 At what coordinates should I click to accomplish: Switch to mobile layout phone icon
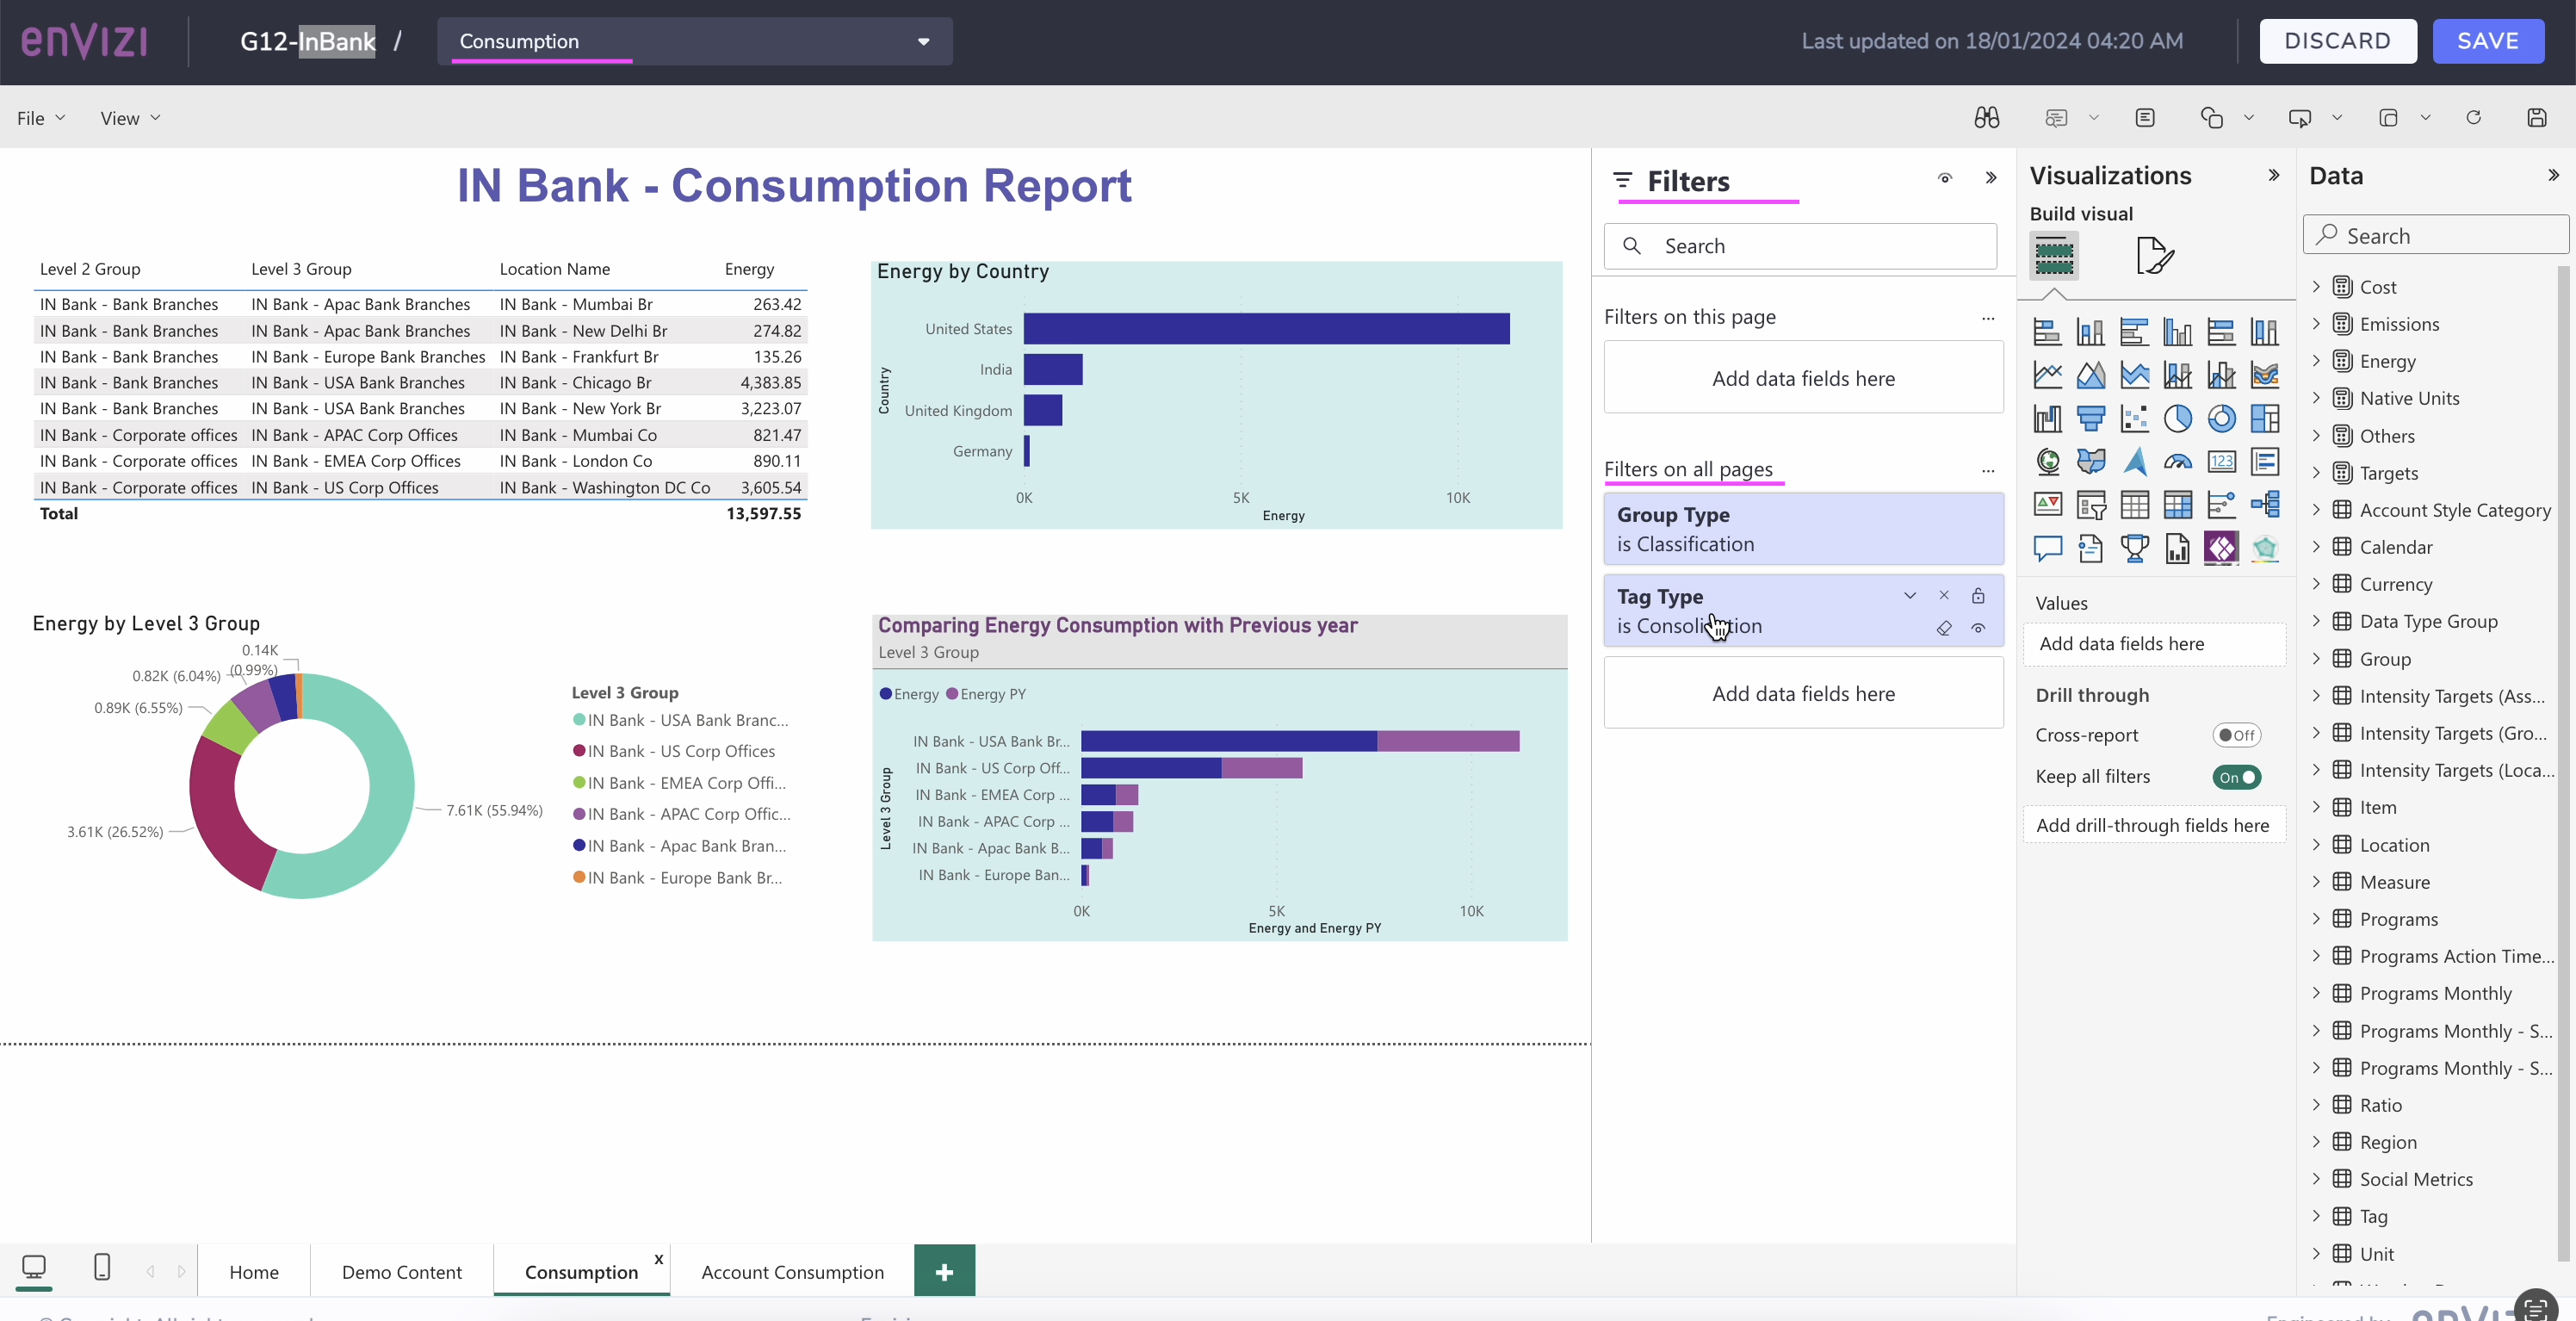pos(102,1267)
